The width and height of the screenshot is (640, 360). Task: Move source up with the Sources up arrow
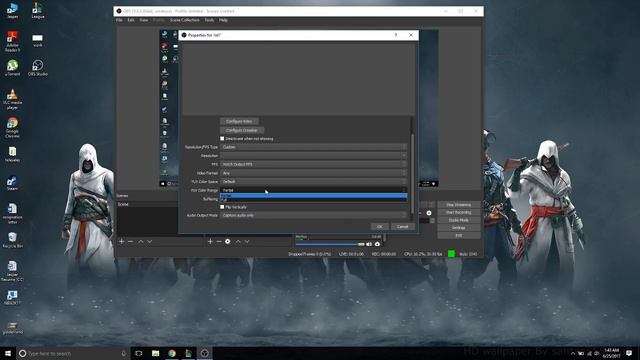point(238,242)
